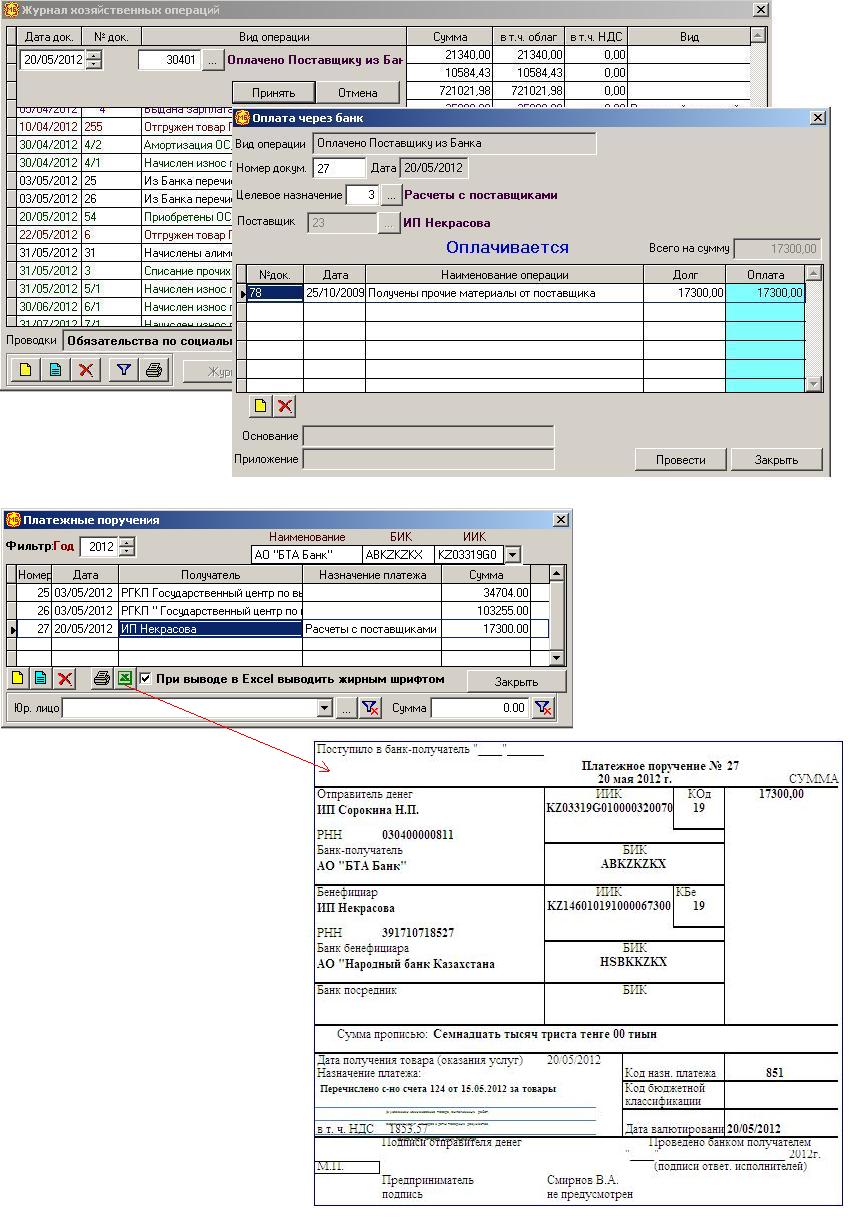Click the date field 20/05/2012
853x1217 pixels.
(x=52, y=60)
